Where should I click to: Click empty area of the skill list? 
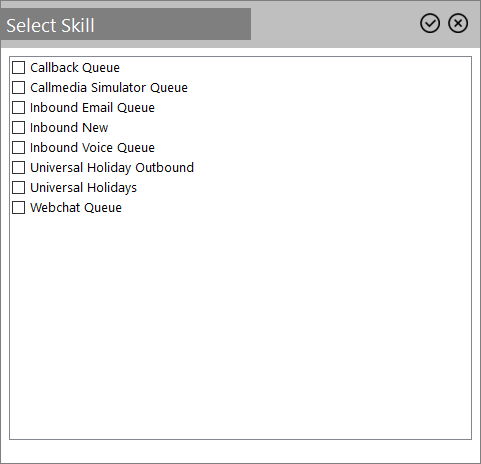point(240,327)
